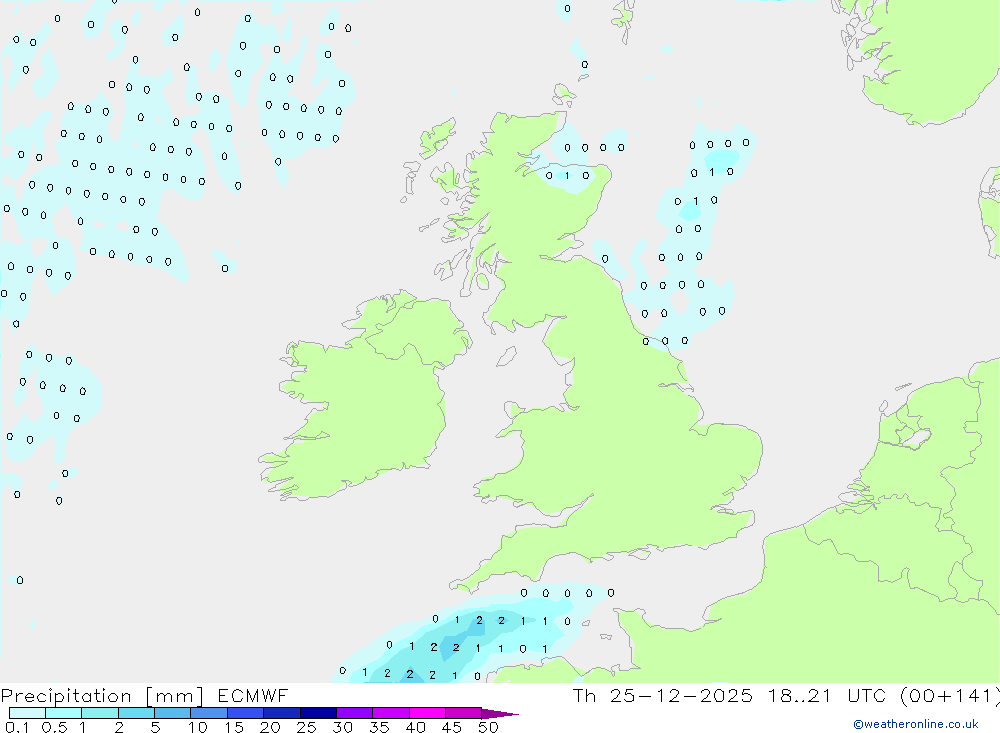
Task: Click the '10' legend scale value
Action: 198,727
